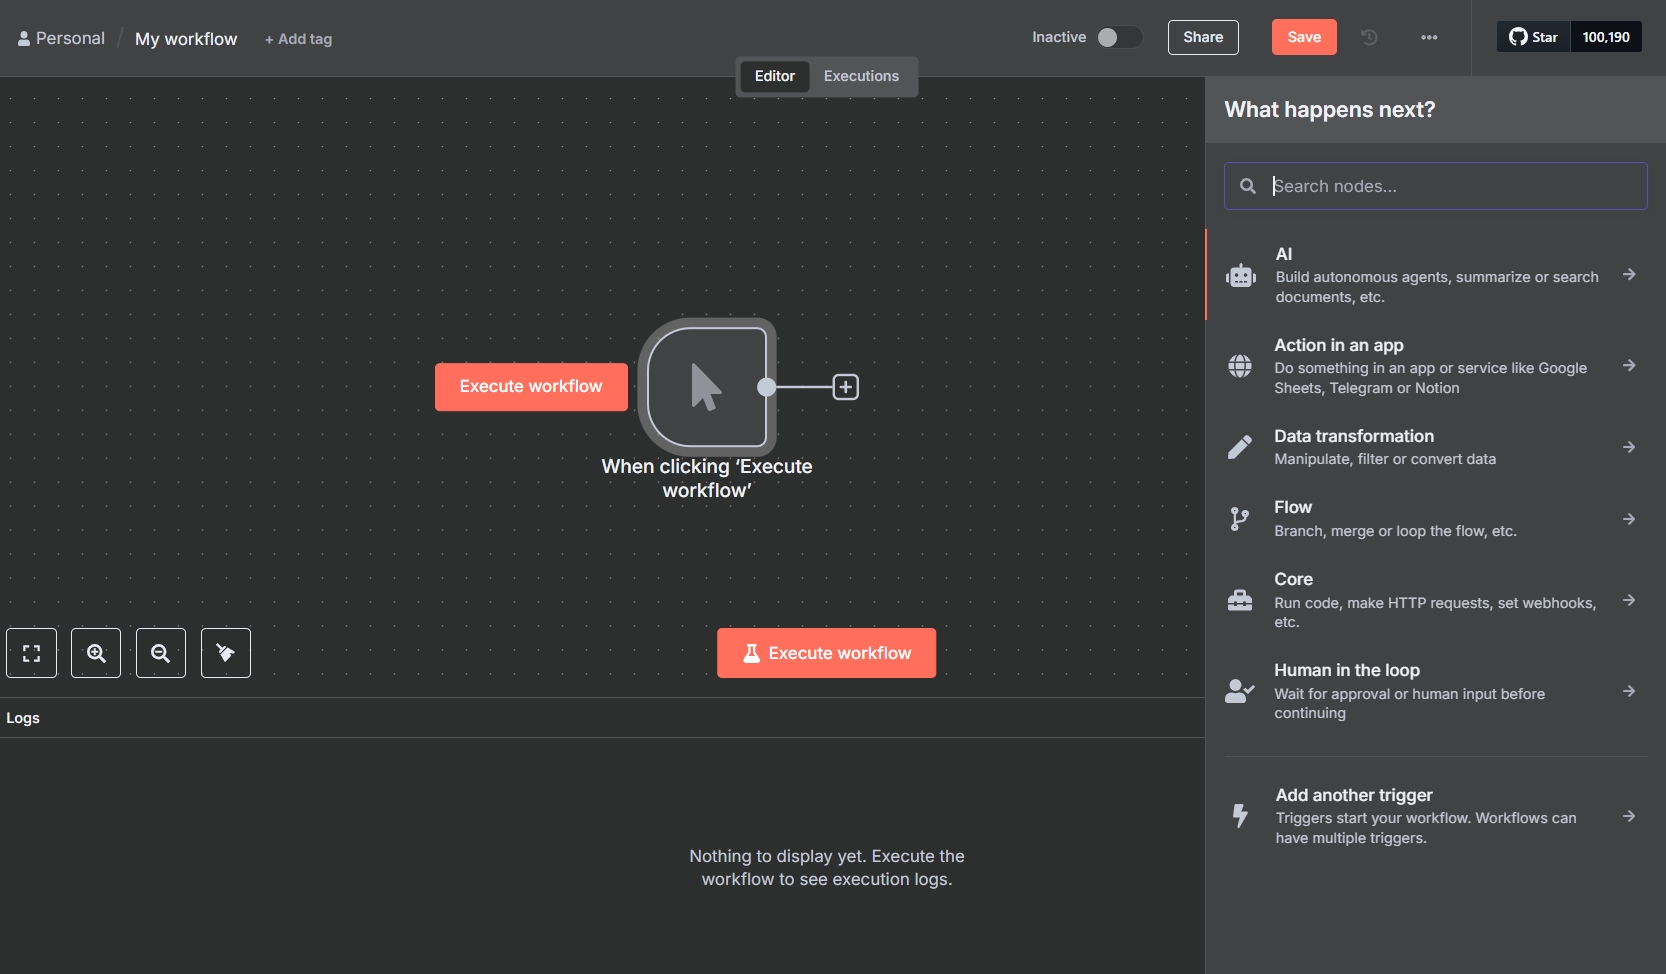
Task: Click the Share button
Action: tap(1203, 37)
